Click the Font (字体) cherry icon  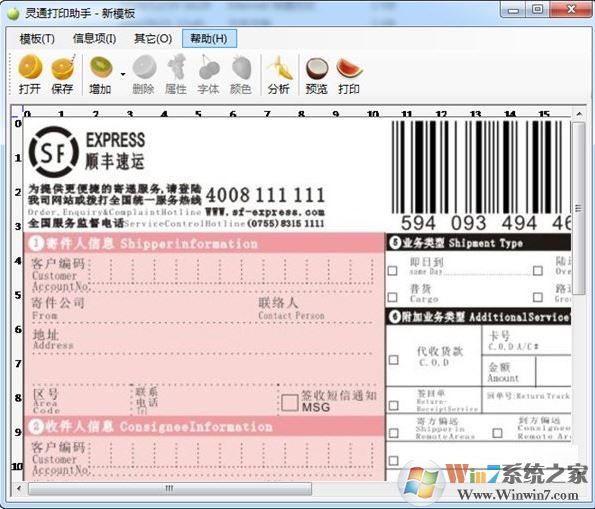tap(209, 74)
